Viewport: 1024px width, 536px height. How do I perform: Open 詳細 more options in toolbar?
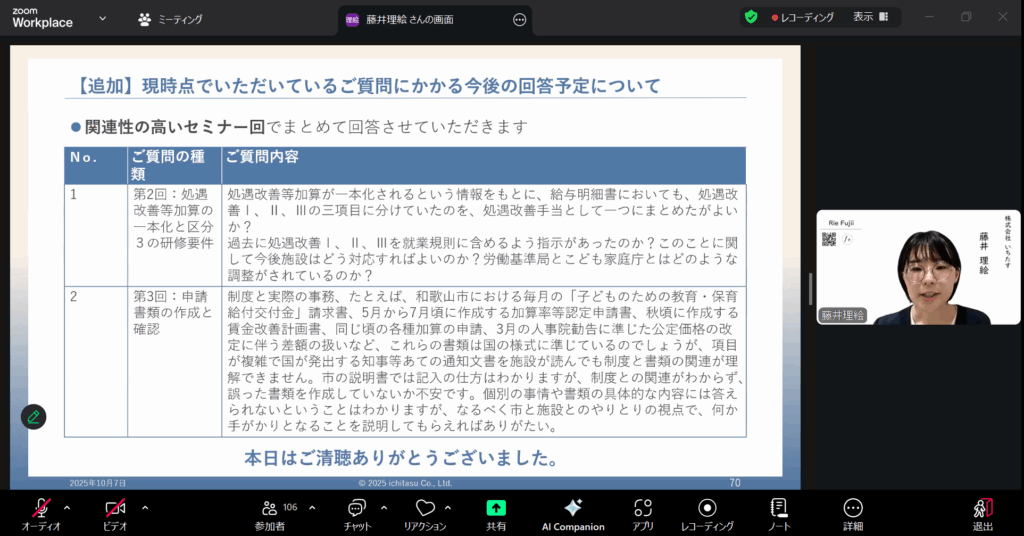(853, 508)
